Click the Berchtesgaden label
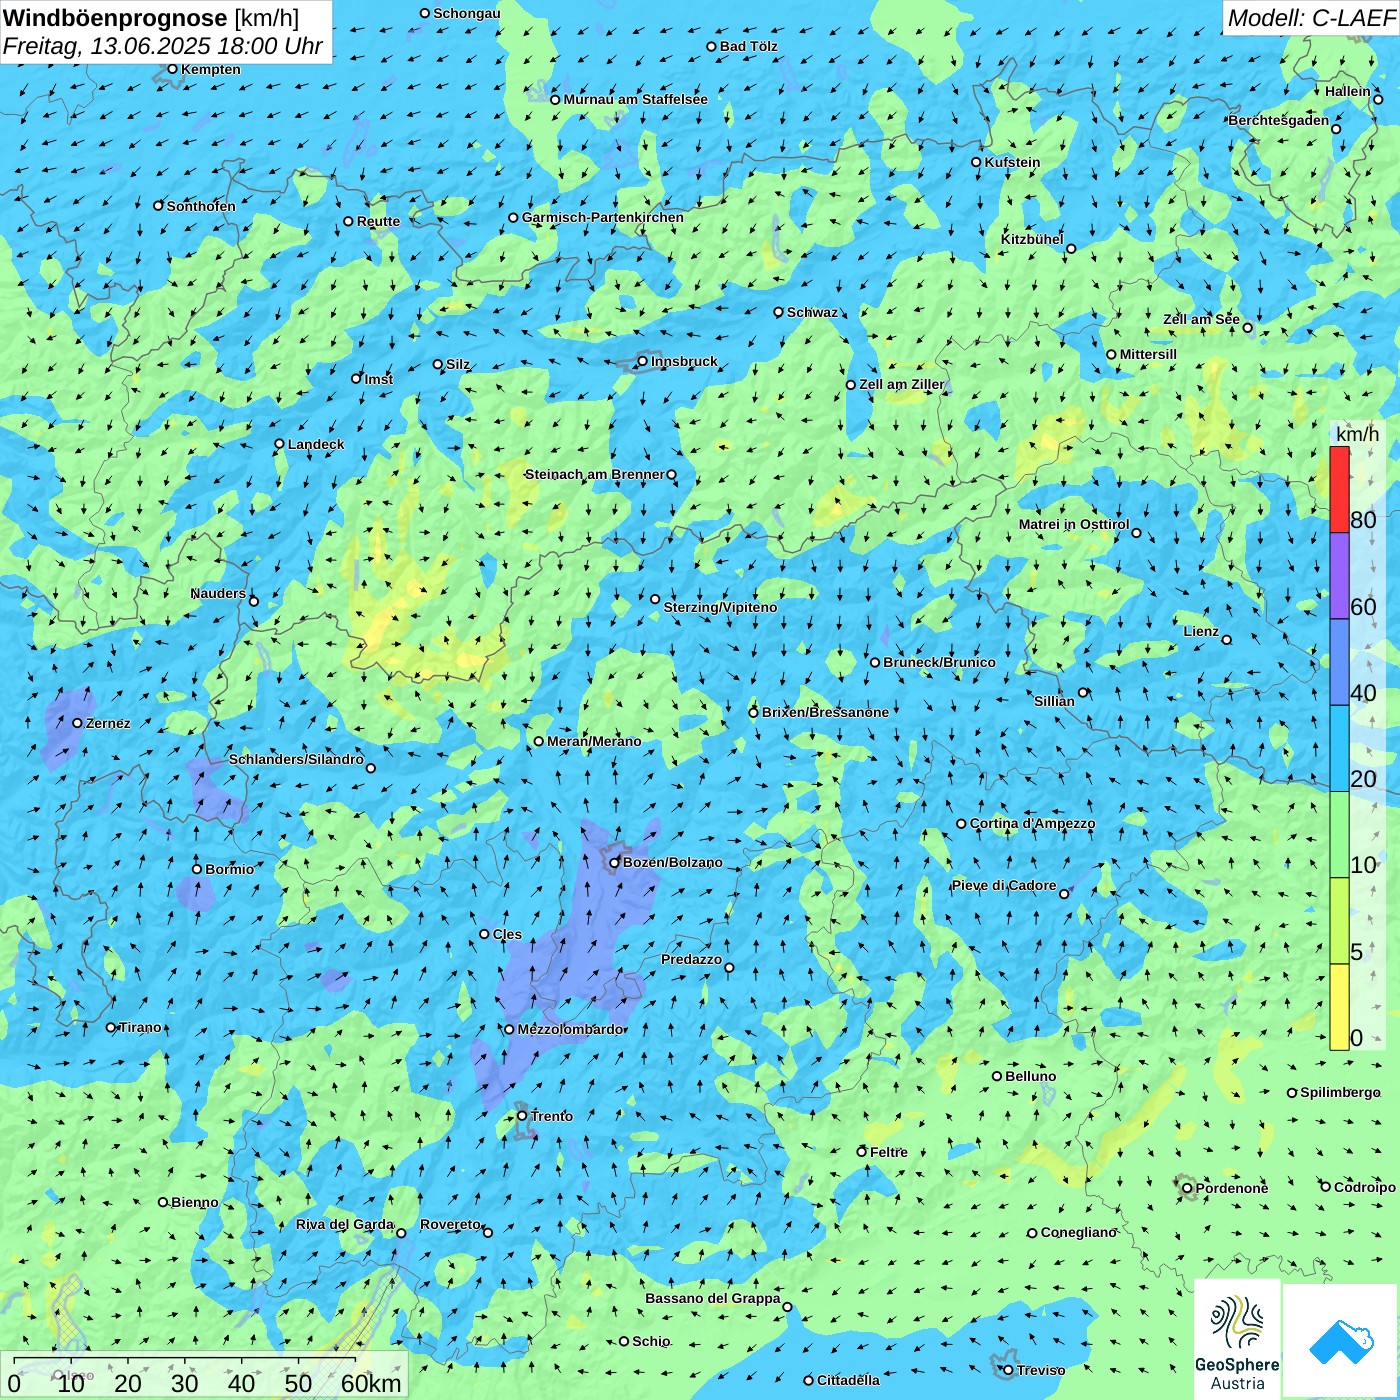1400x1400 pixels. pyautogui.click(x=1279, y=120)
